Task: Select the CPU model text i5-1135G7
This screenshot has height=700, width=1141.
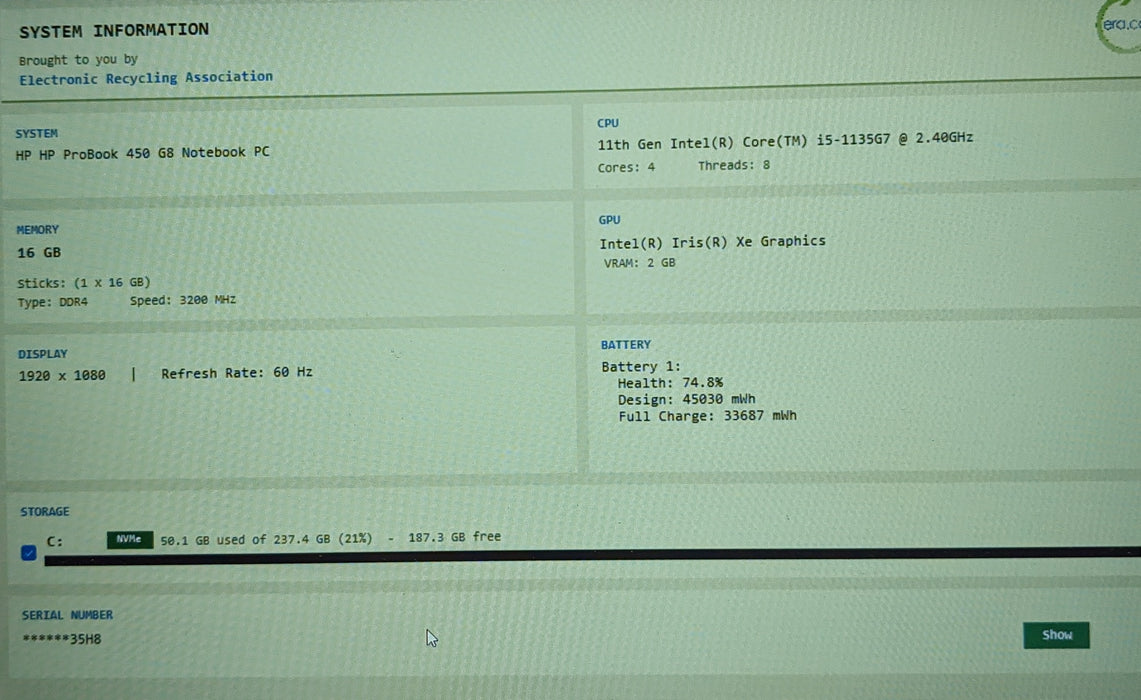Action: point(853,139)
